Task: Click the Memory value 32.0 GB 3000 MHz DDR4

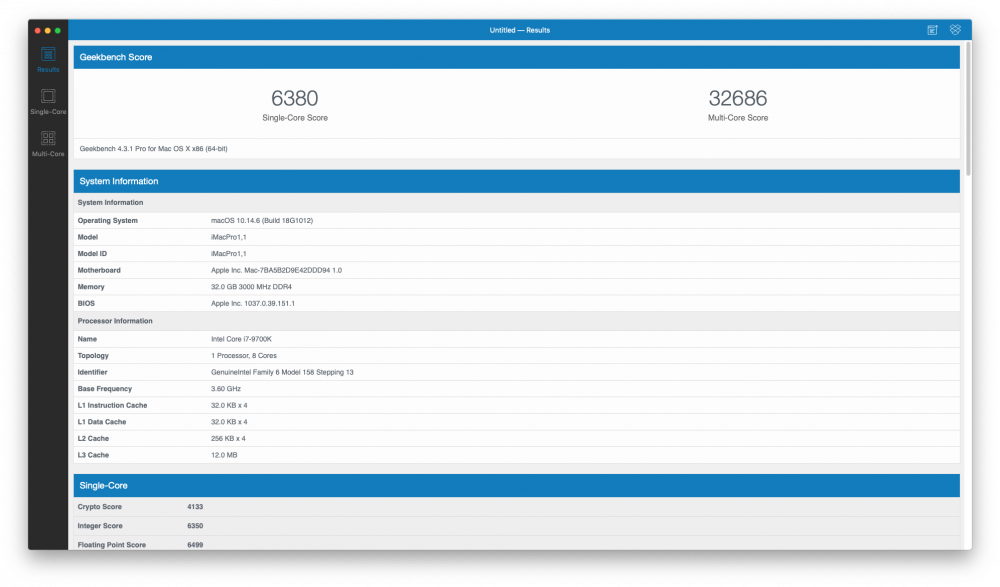Action: [x=251, y=287]
